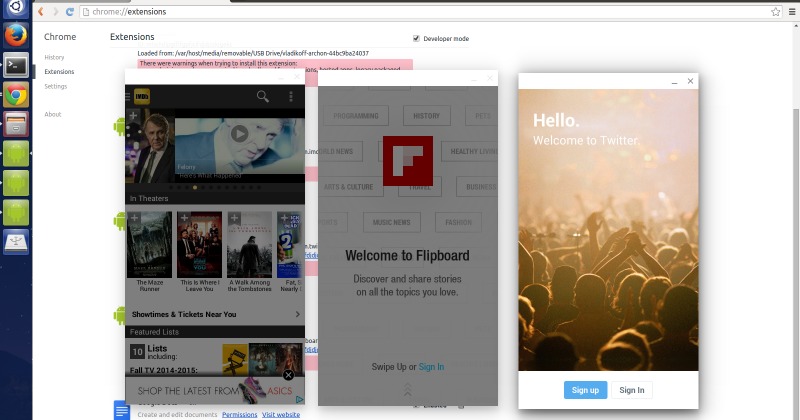Bookmark this page with the star icon

click(x=776, y=11)
